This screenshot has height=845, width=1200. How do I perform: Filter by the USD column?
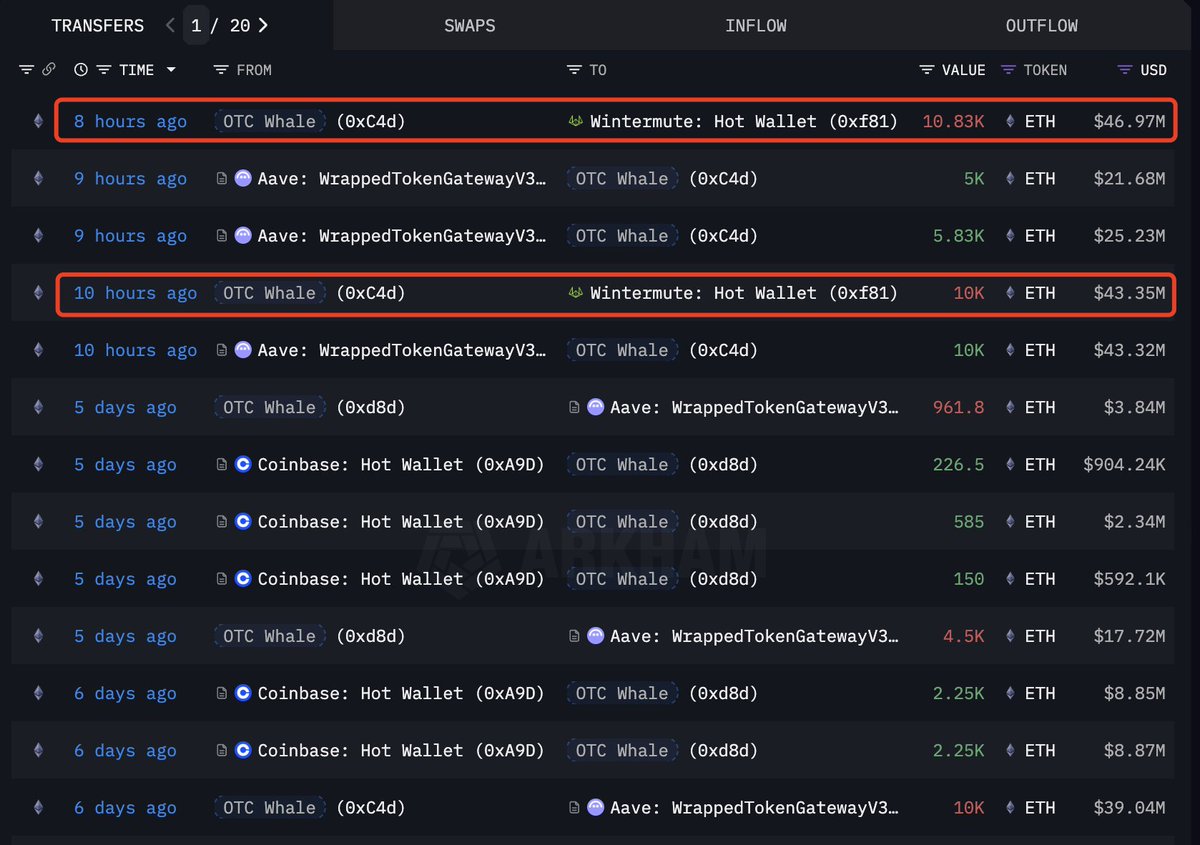click(1124, 70)
